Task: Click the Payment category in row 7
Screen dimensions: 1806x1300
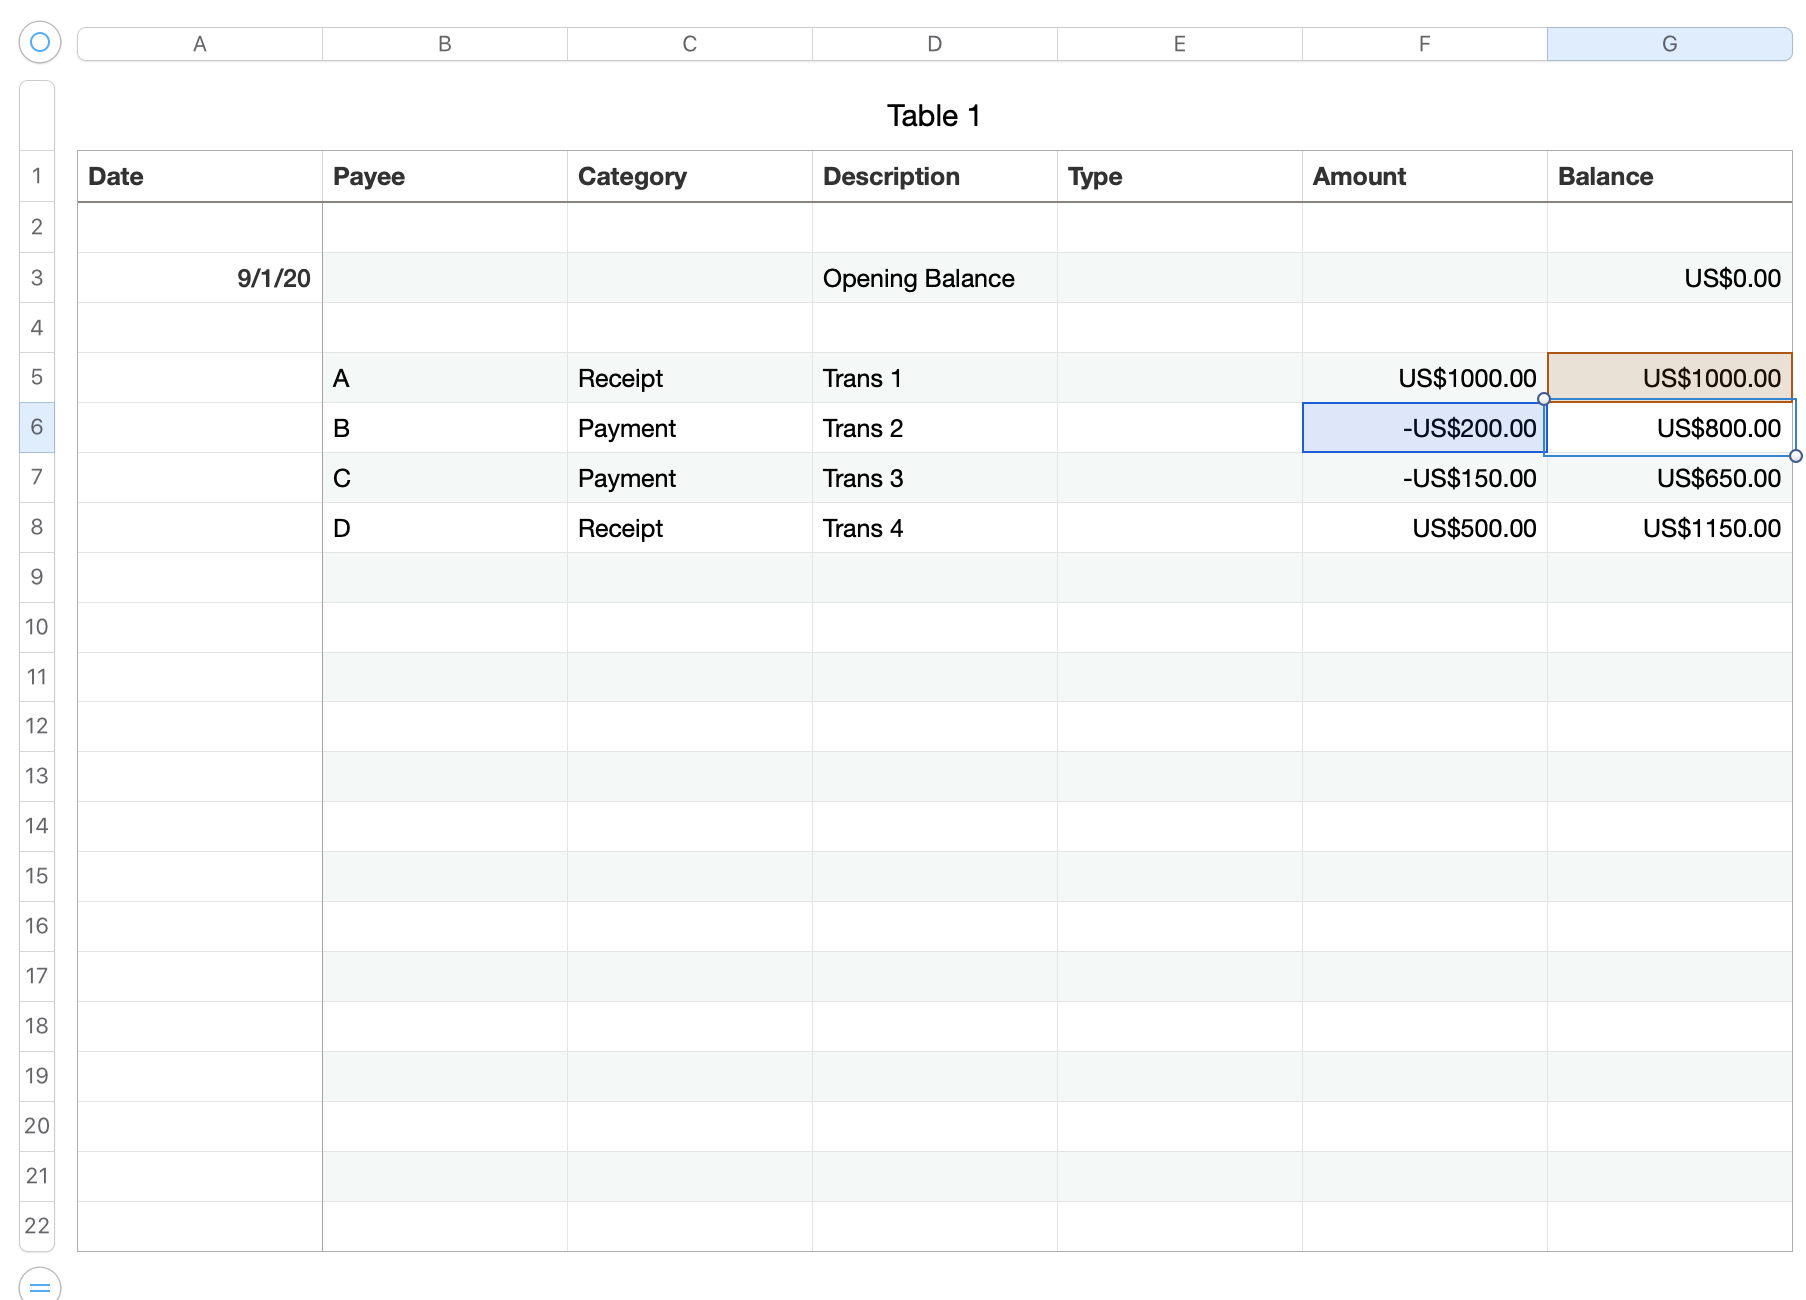Action: click(x=690, y=478)
